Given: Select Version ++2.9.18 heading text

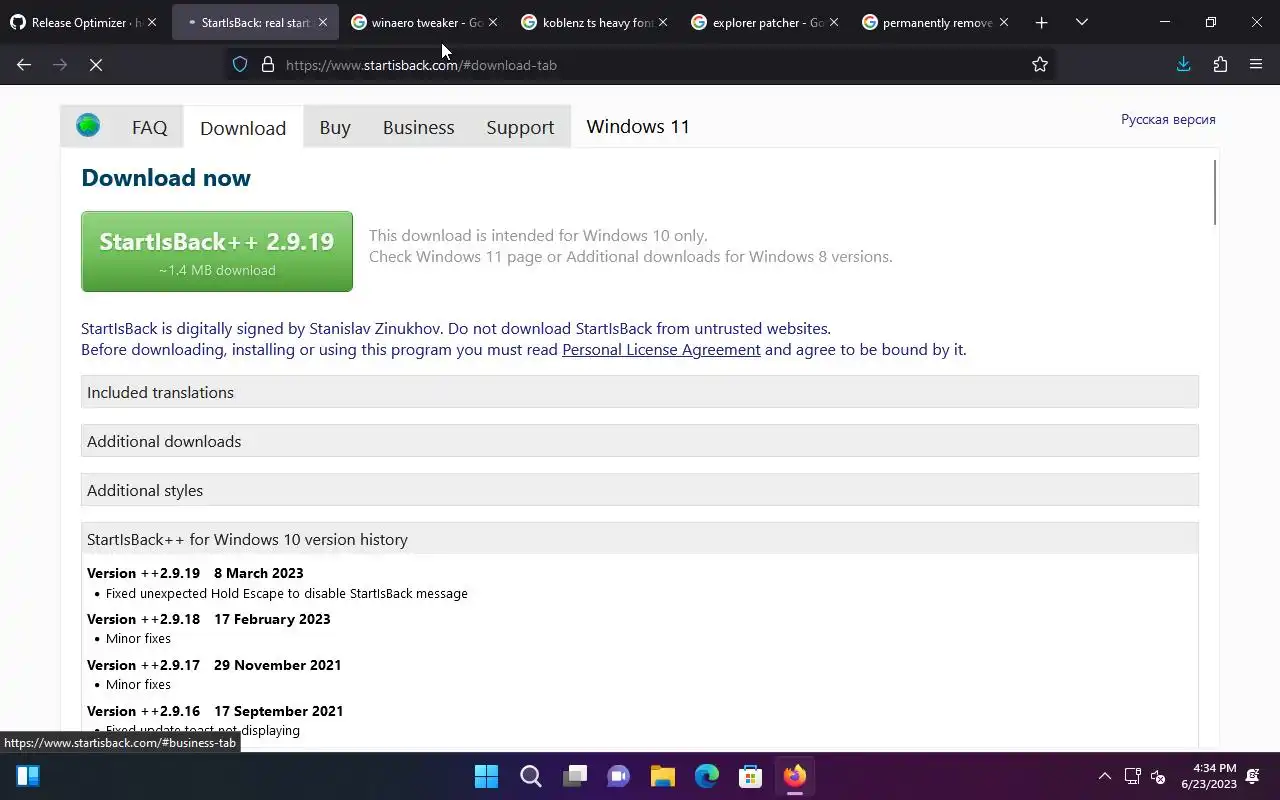Looking at the screenshot, I should point(143,619).
